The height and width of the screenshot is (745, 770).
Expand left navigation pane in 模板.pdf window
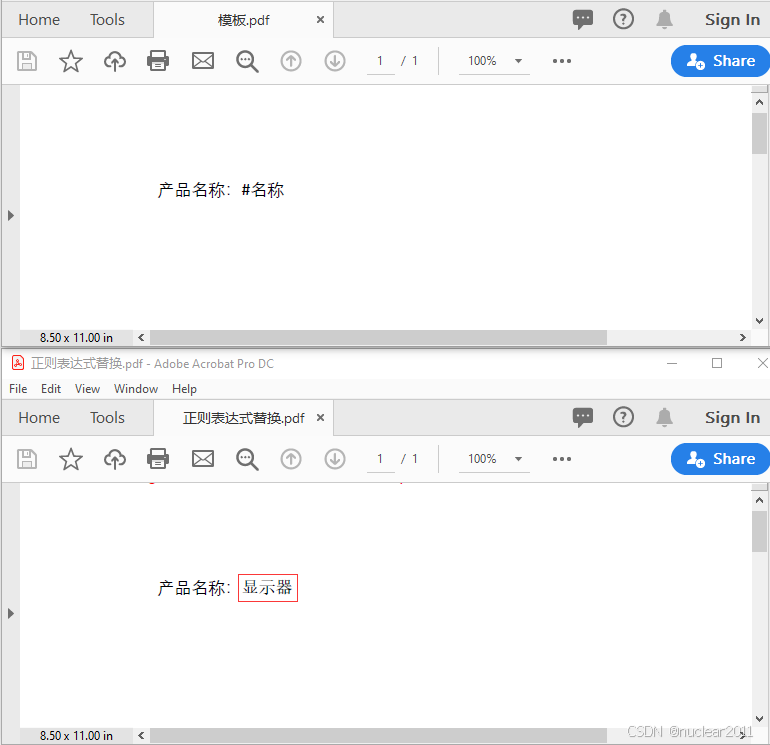click(11, 215)
